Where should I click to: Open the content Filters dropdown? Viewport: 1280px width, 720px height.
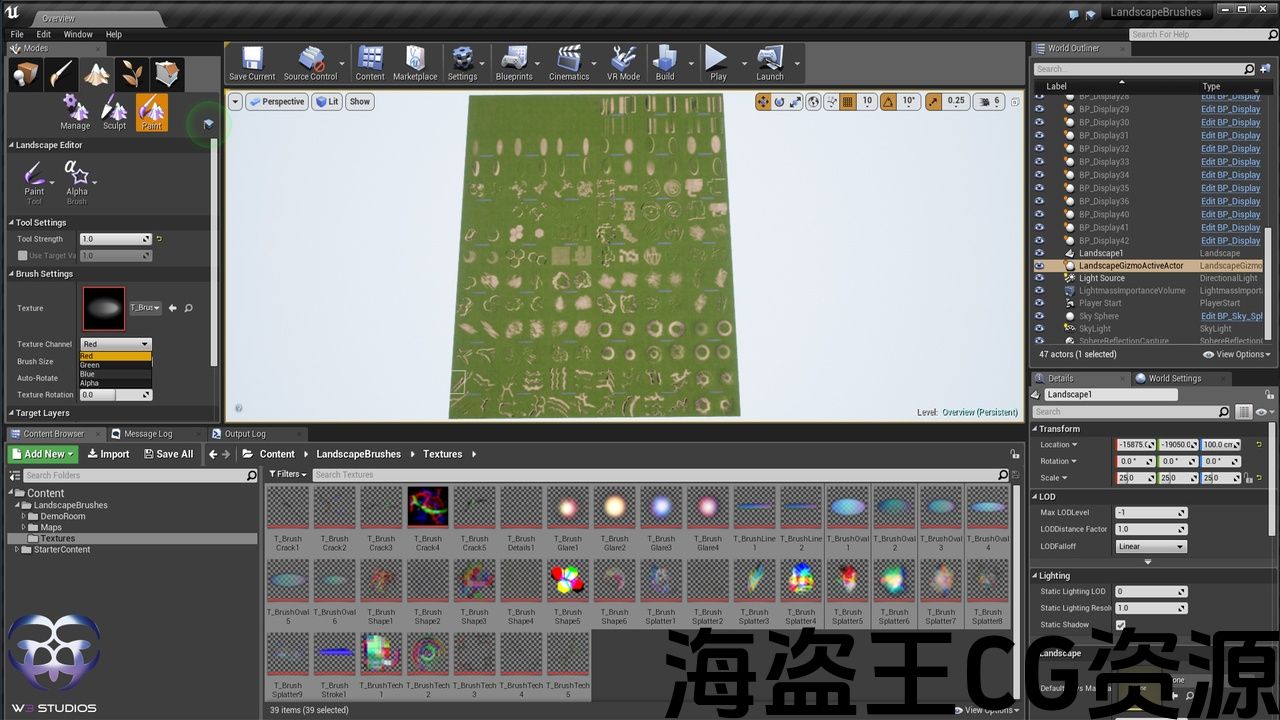tap(286, 474)
